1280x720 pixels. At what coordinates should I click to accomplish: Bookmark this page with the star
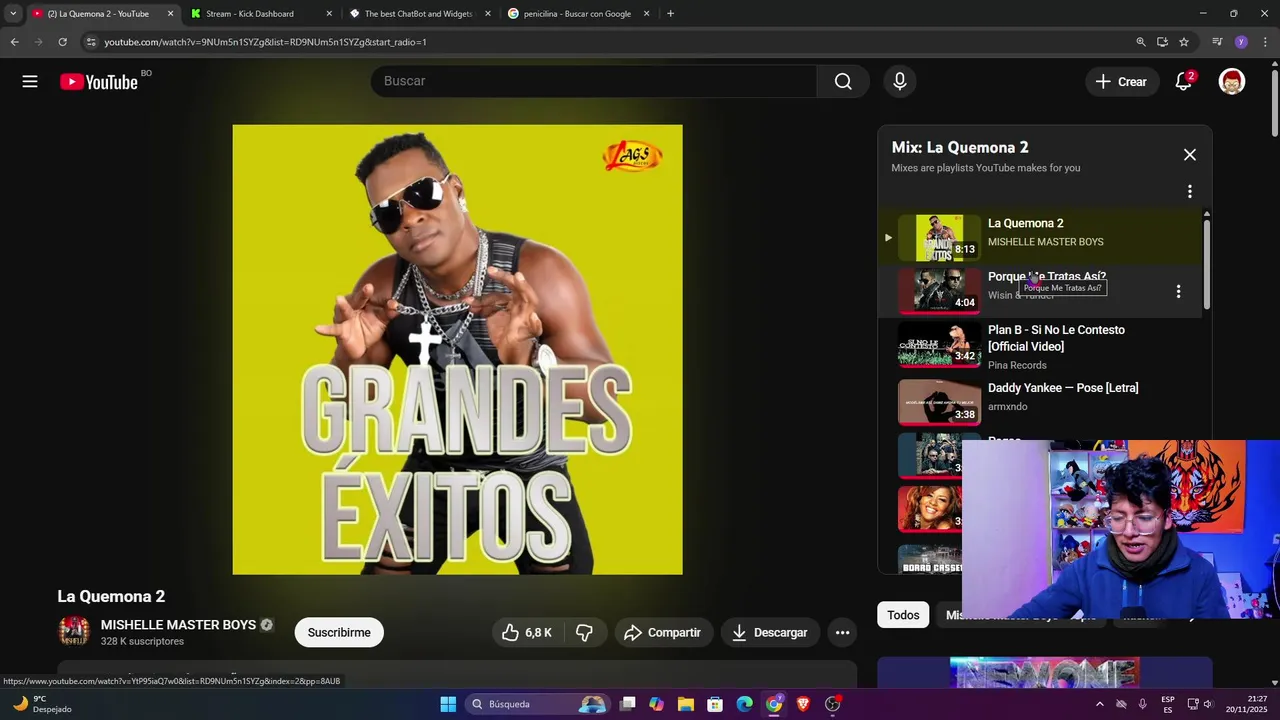pos(1184,42)
